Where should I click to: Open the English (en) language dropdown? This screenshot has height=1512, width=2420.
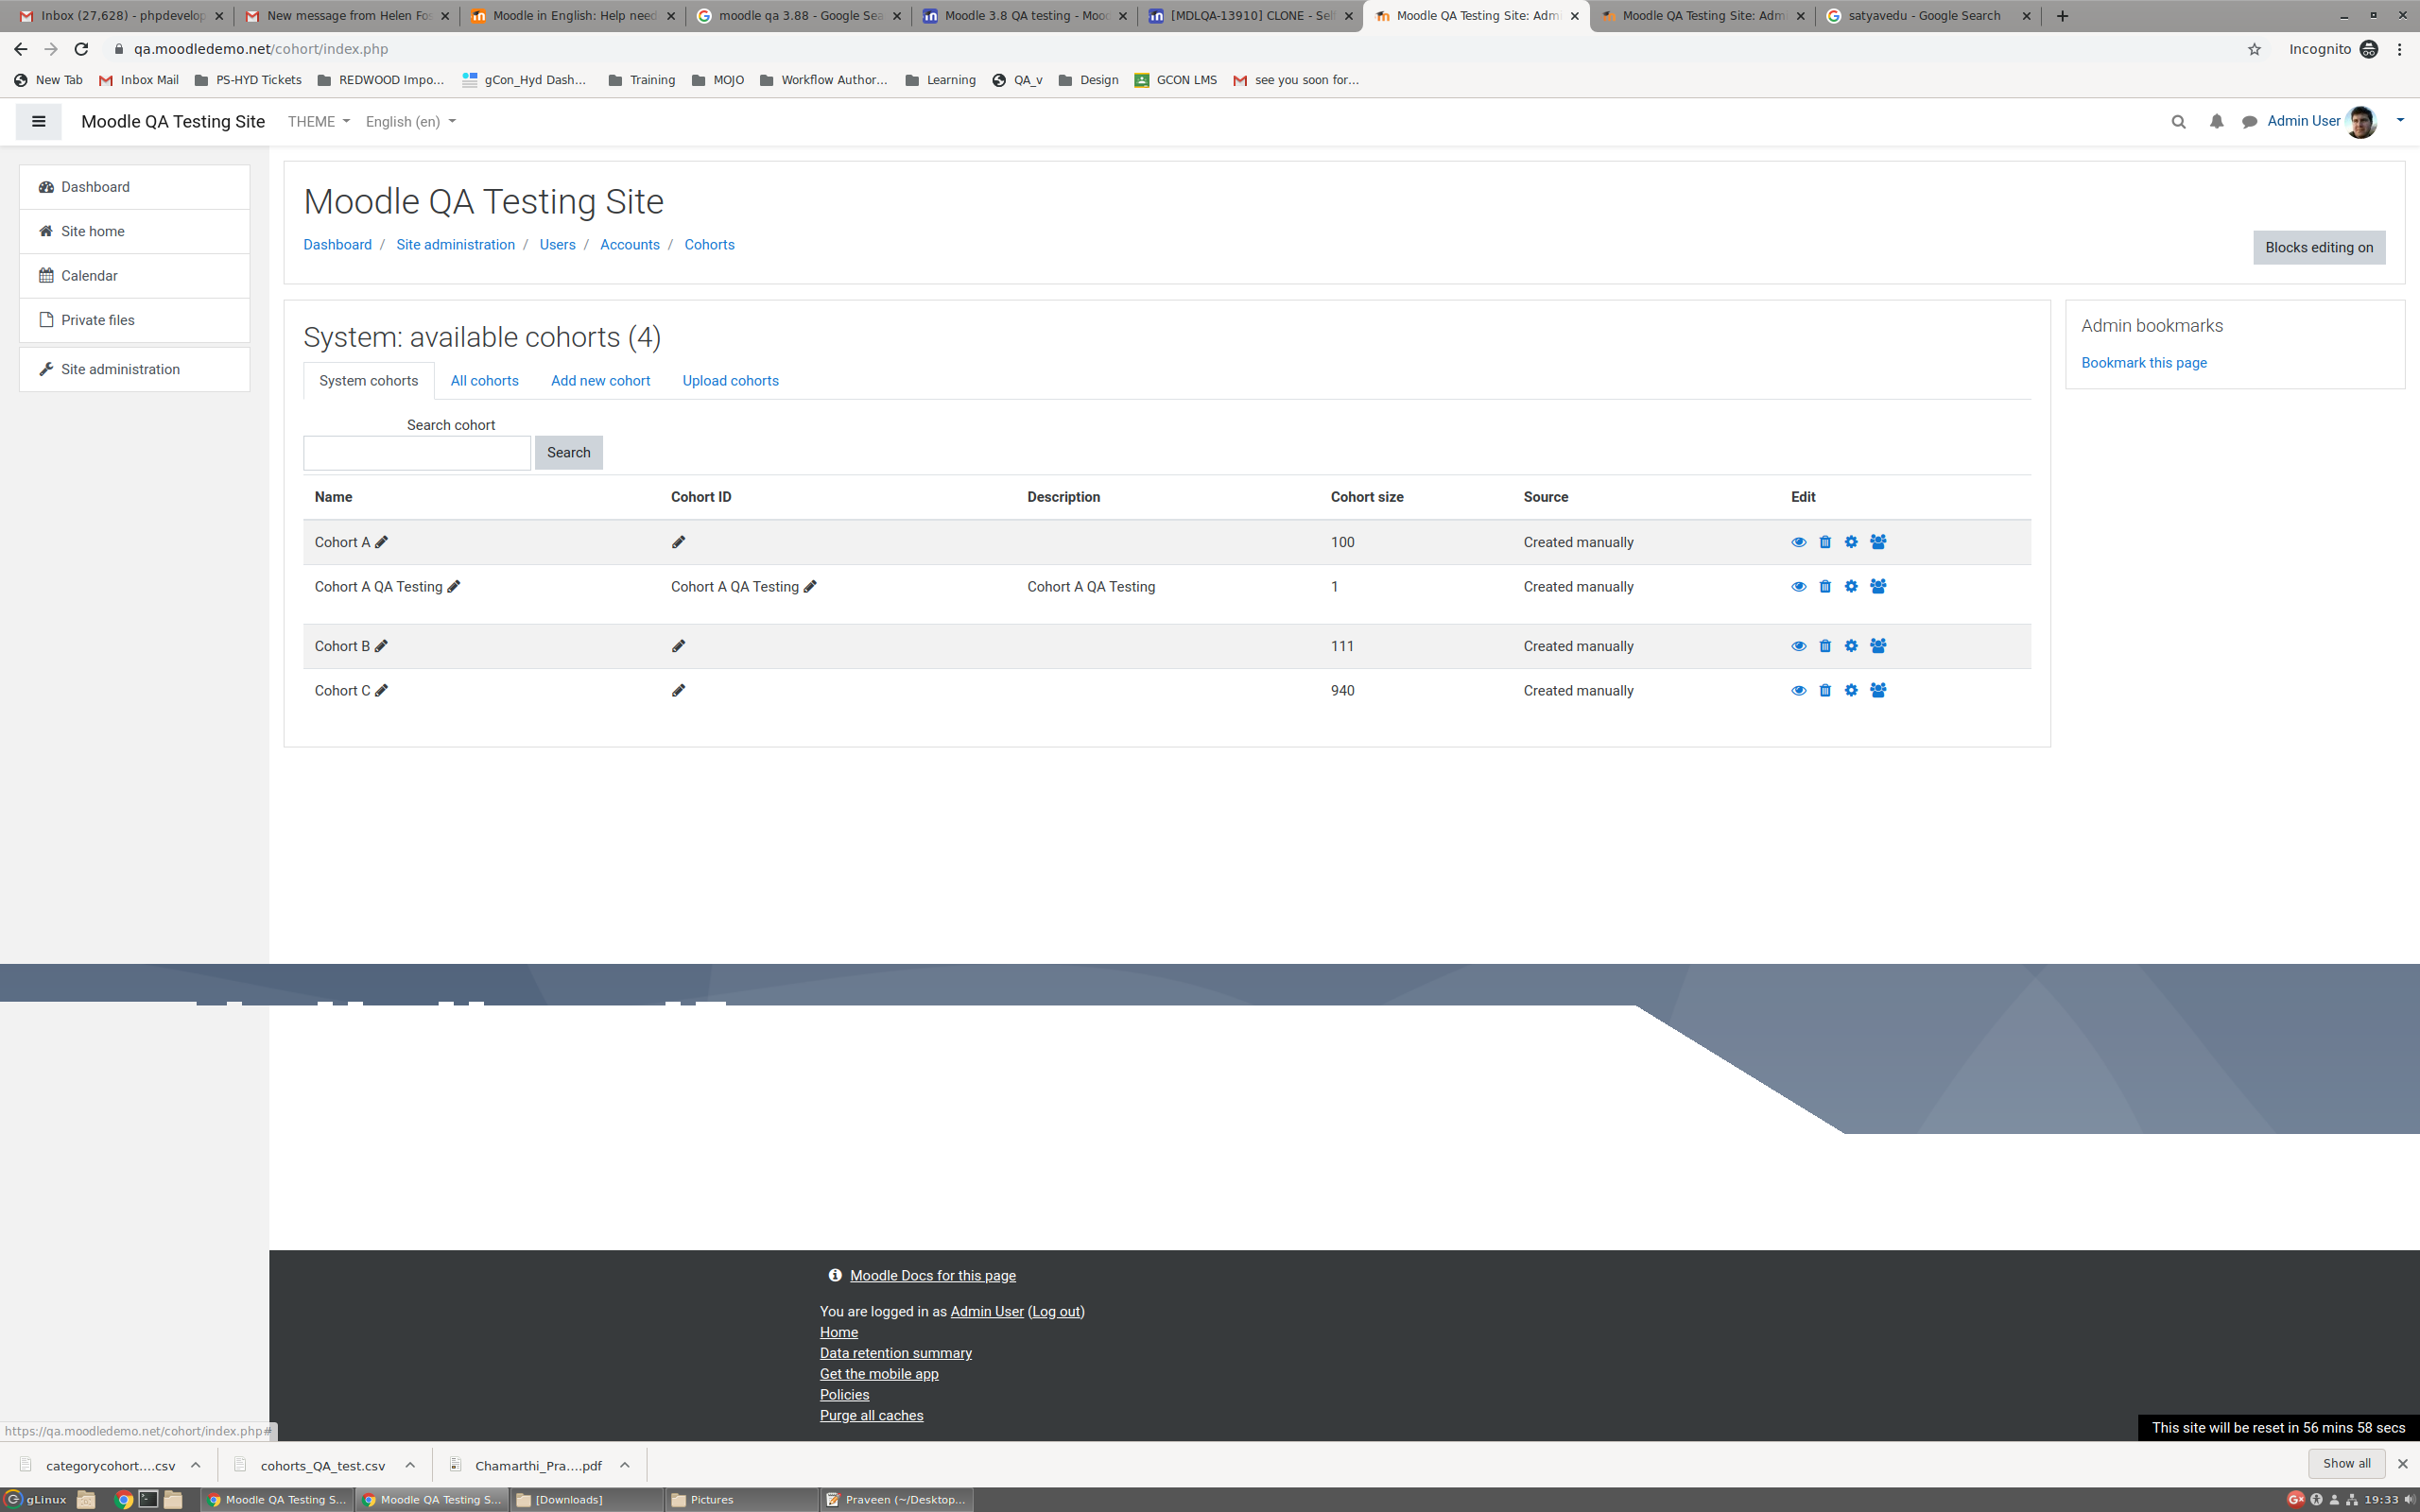(410, 122)
